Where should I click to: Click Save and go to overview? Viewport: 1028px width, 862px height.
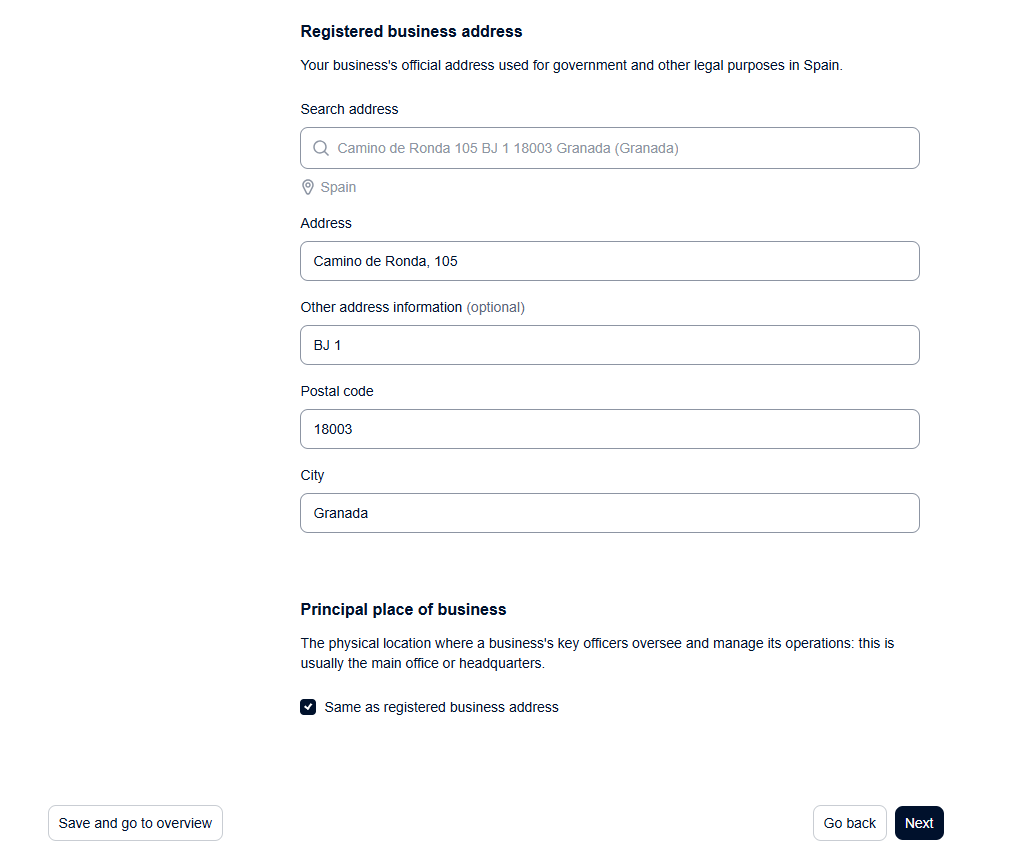(x=135, y=823)
